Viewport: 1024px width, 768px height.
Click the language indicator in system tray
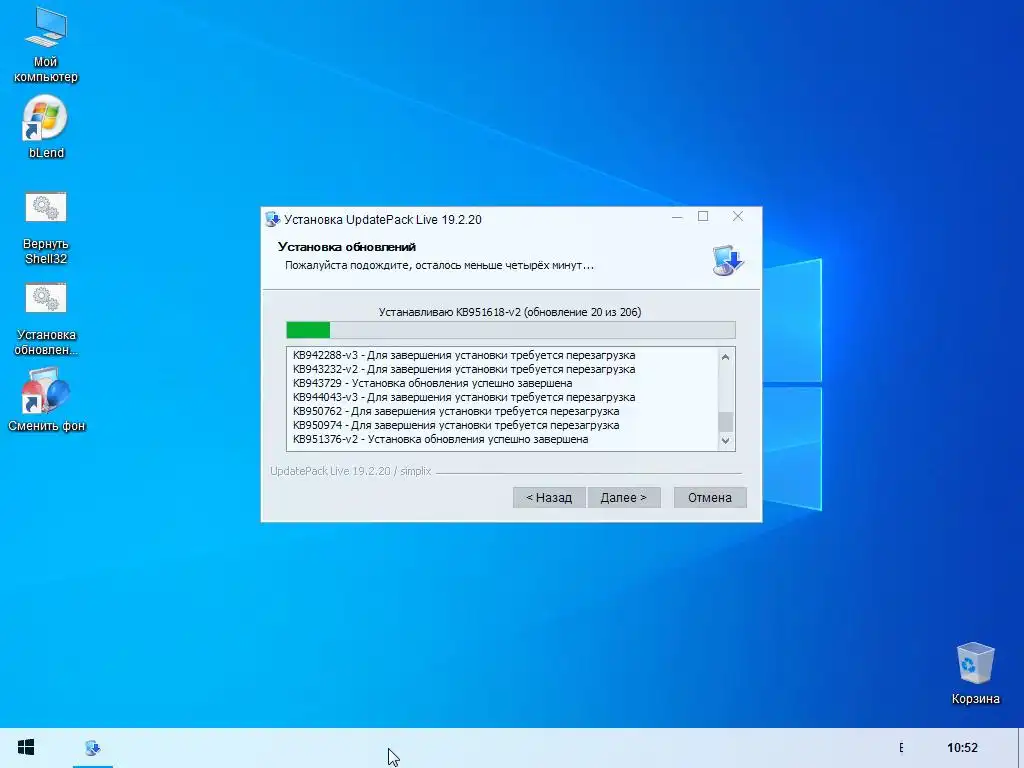[901, 748]
